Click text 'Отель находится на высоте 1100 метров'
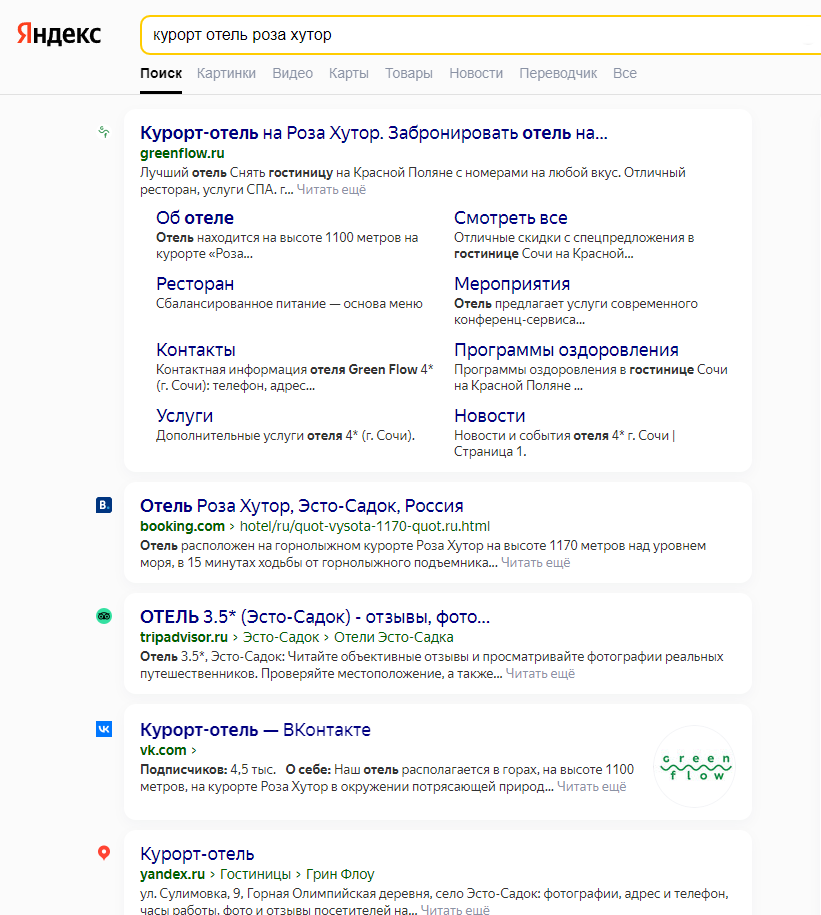Screen dimensions: 821x915 pos(287,238)
